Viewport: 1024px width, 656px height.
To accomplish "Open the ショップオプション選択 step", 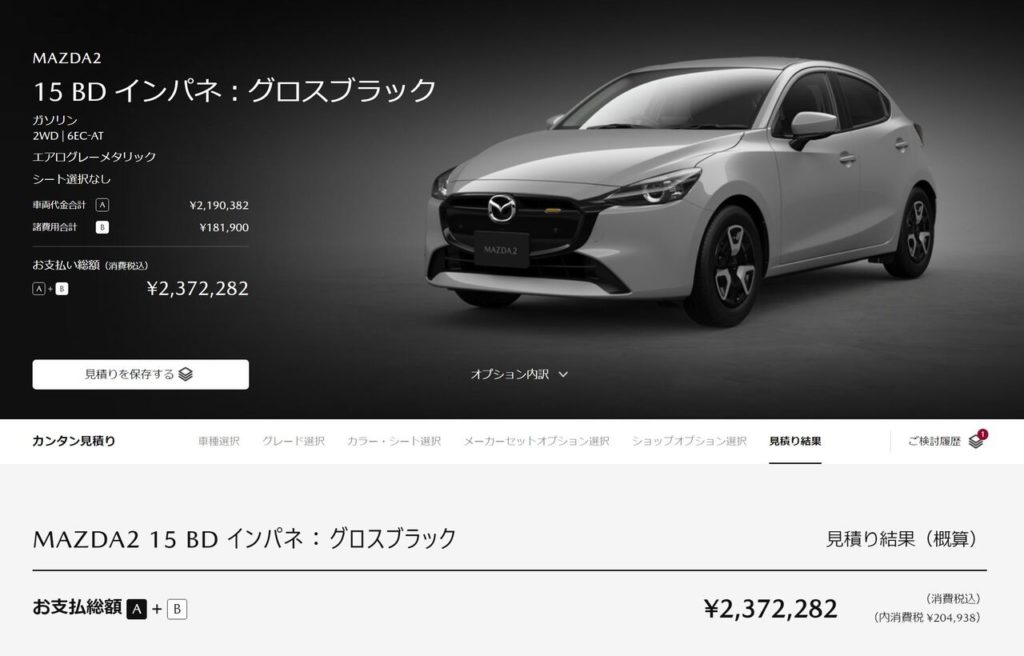I will 689,441.
